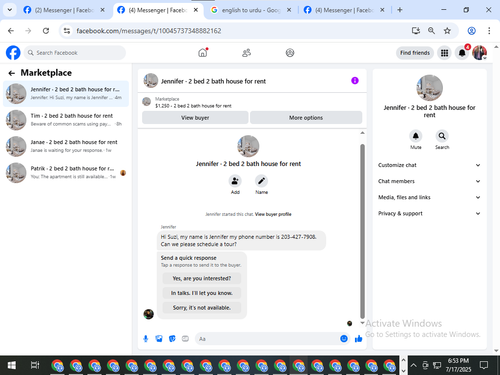Open account profile picture menu

pos(480,53)
